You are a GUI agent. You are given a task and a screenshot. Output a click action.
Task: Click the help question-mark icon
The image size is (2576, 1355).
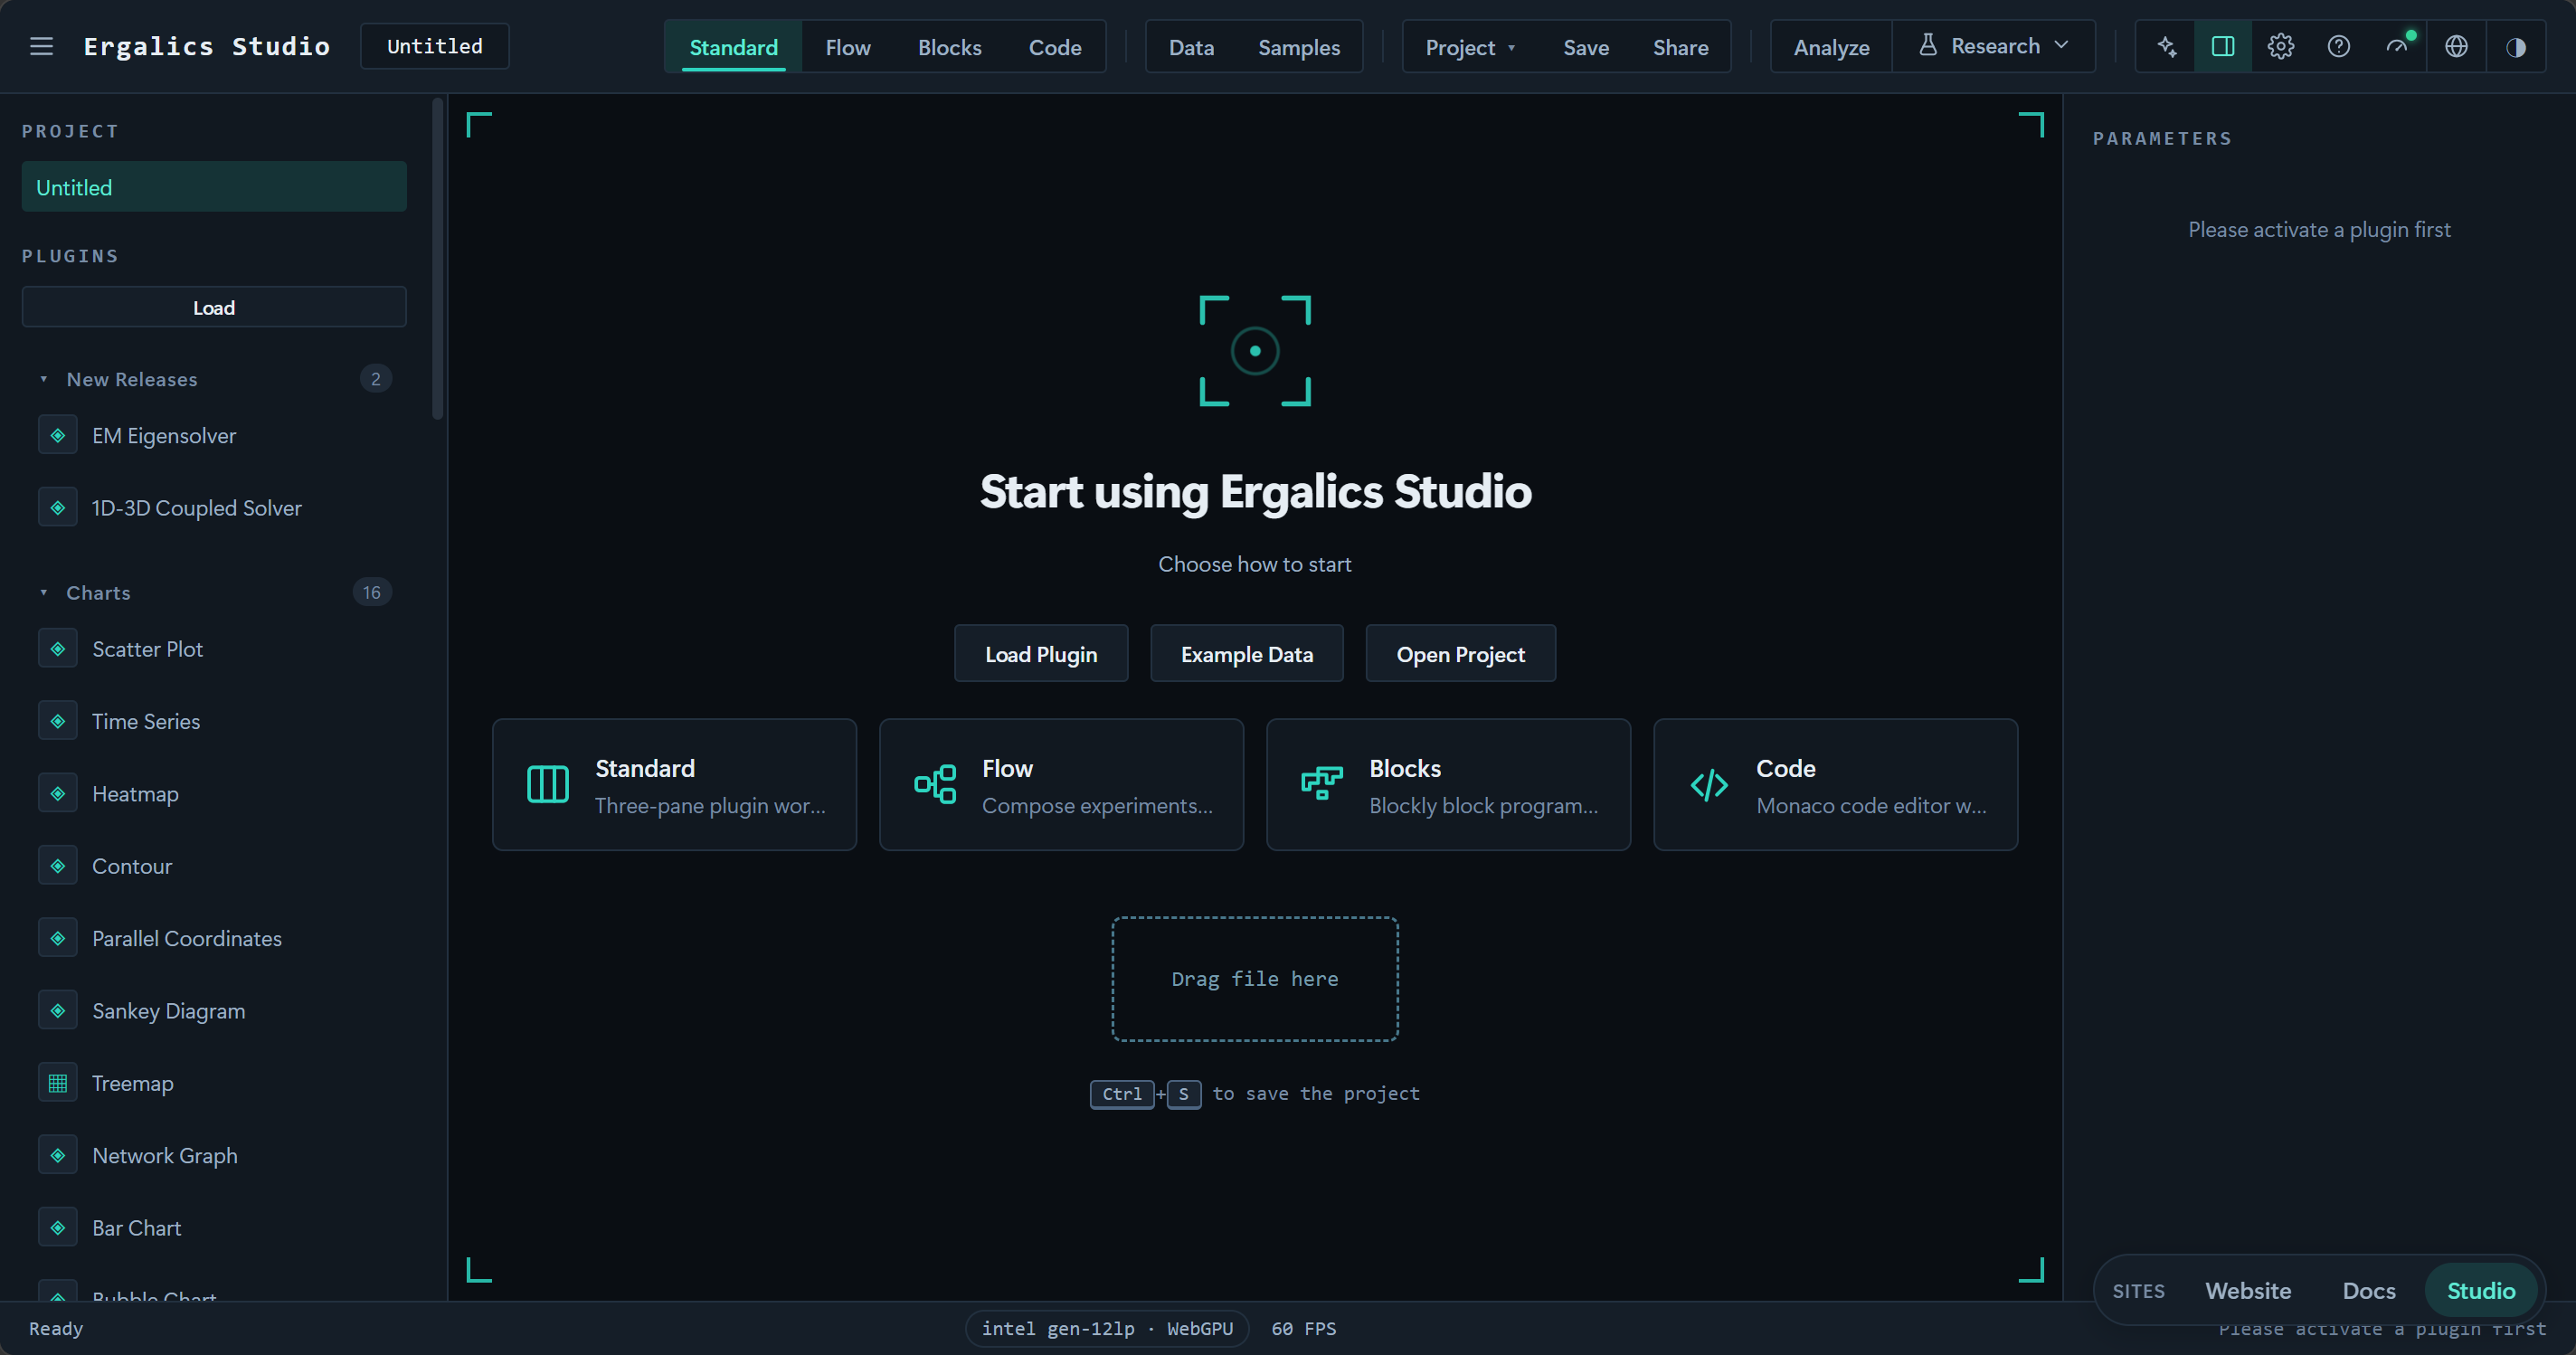click(x=2339, y=46)
